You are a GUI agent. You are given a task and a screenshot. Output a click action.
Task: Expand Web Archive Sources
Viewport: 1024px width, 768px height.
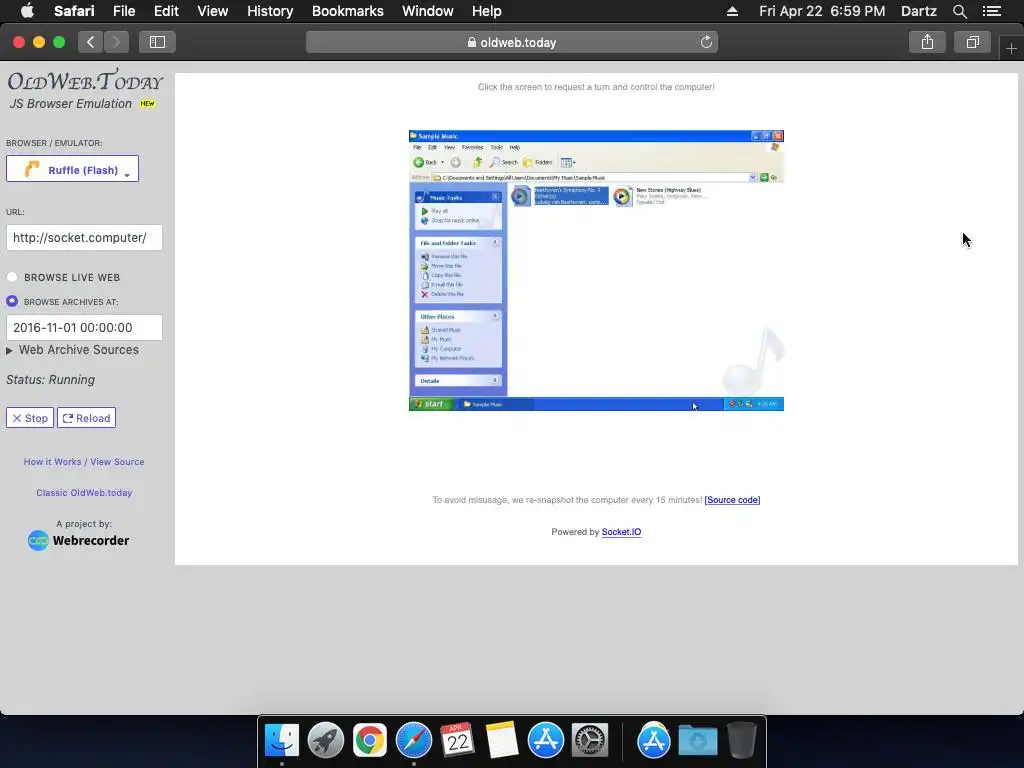[72, 350]
